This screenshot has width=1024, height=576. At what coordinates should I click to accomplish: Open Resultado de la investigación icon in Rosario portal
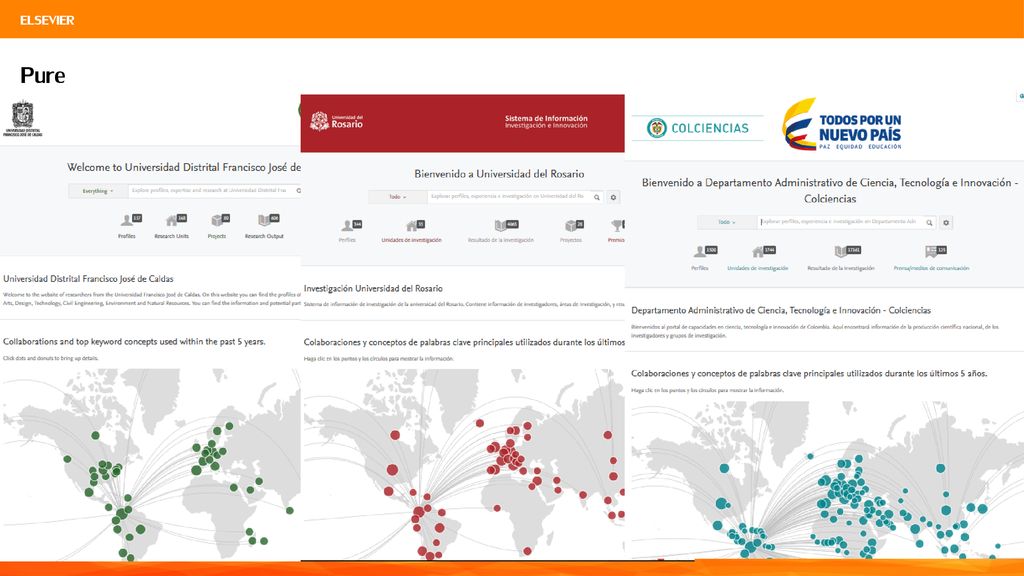click(505, 225)
